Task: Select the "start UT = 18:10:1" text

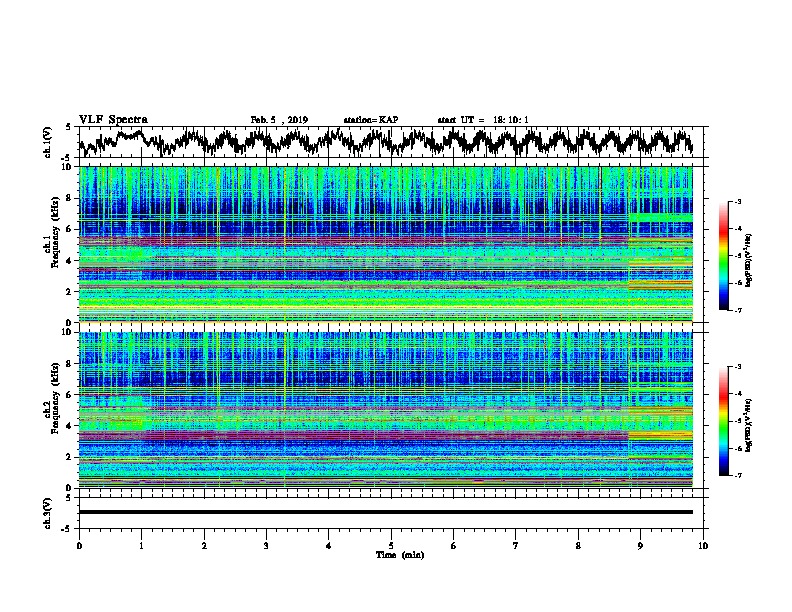Action: coord(483,120)
